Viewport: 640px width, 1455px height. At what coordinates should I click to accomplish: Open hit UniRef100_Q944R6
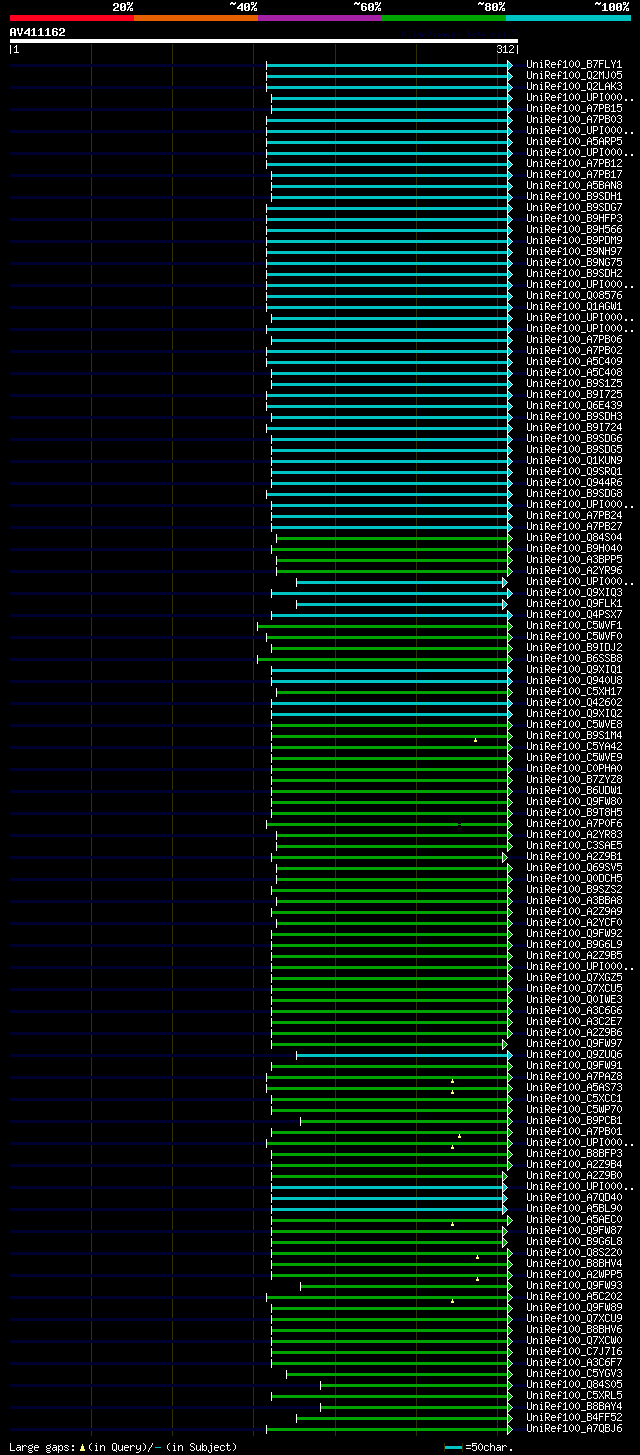(574, 483)
